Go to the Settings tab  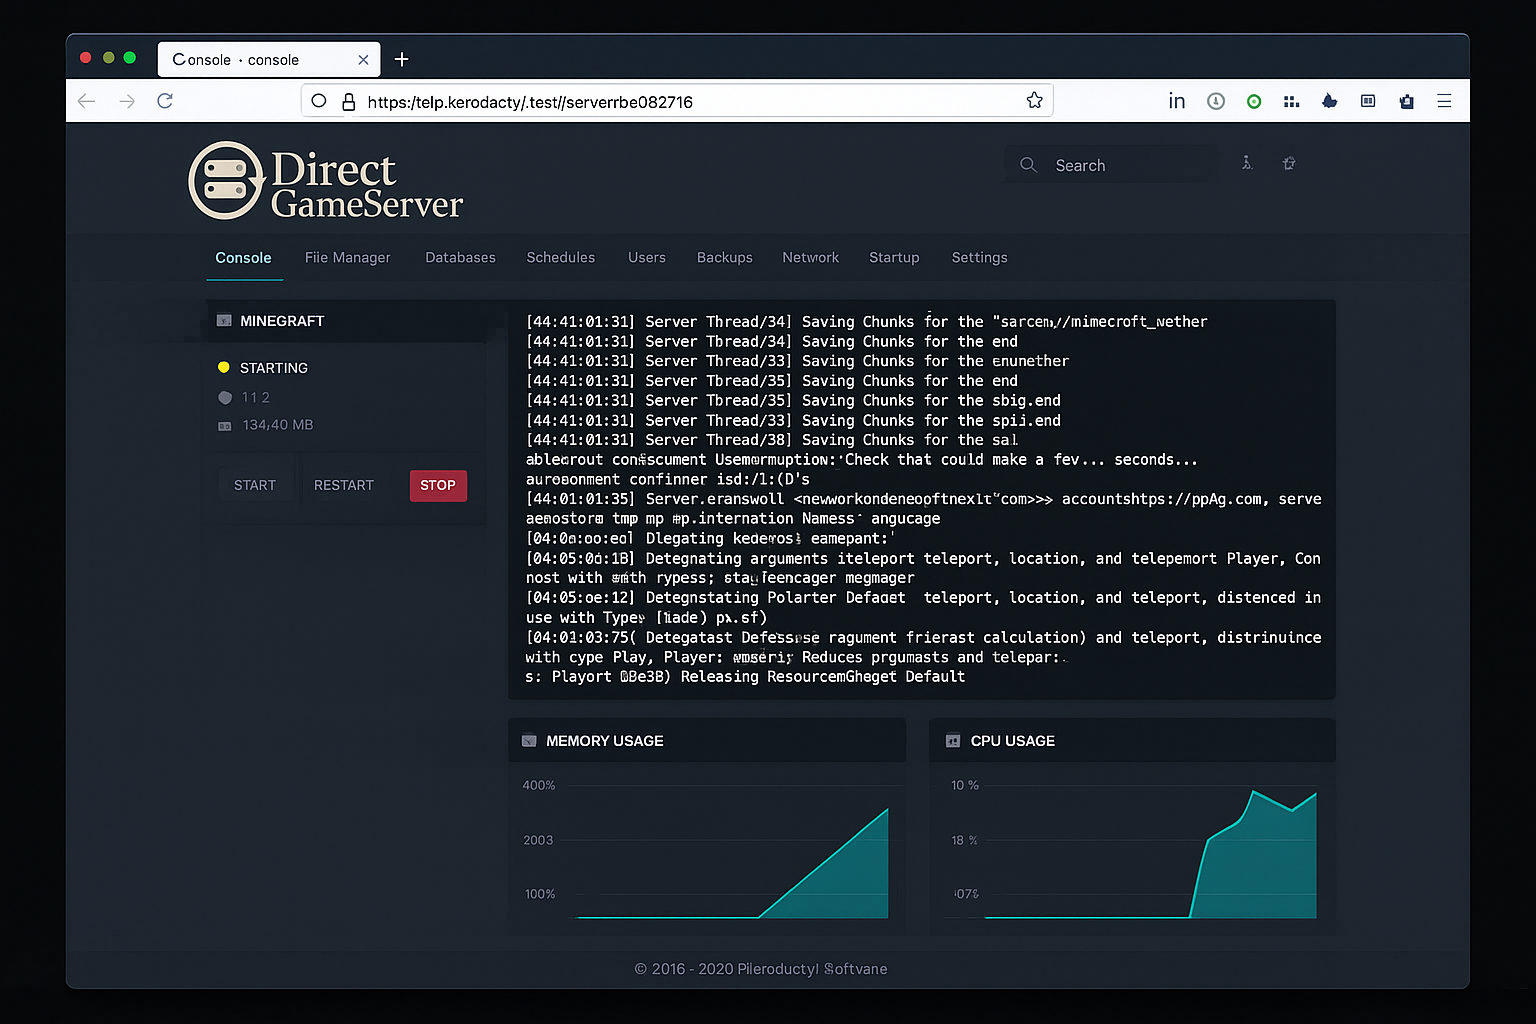979,258
